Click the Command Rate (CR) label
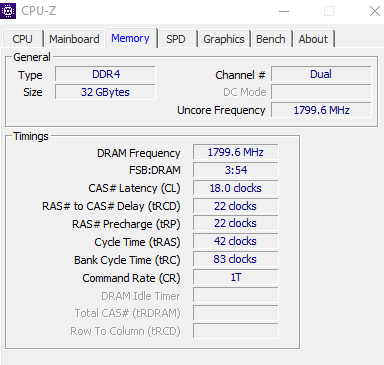 tap(131, 278)
